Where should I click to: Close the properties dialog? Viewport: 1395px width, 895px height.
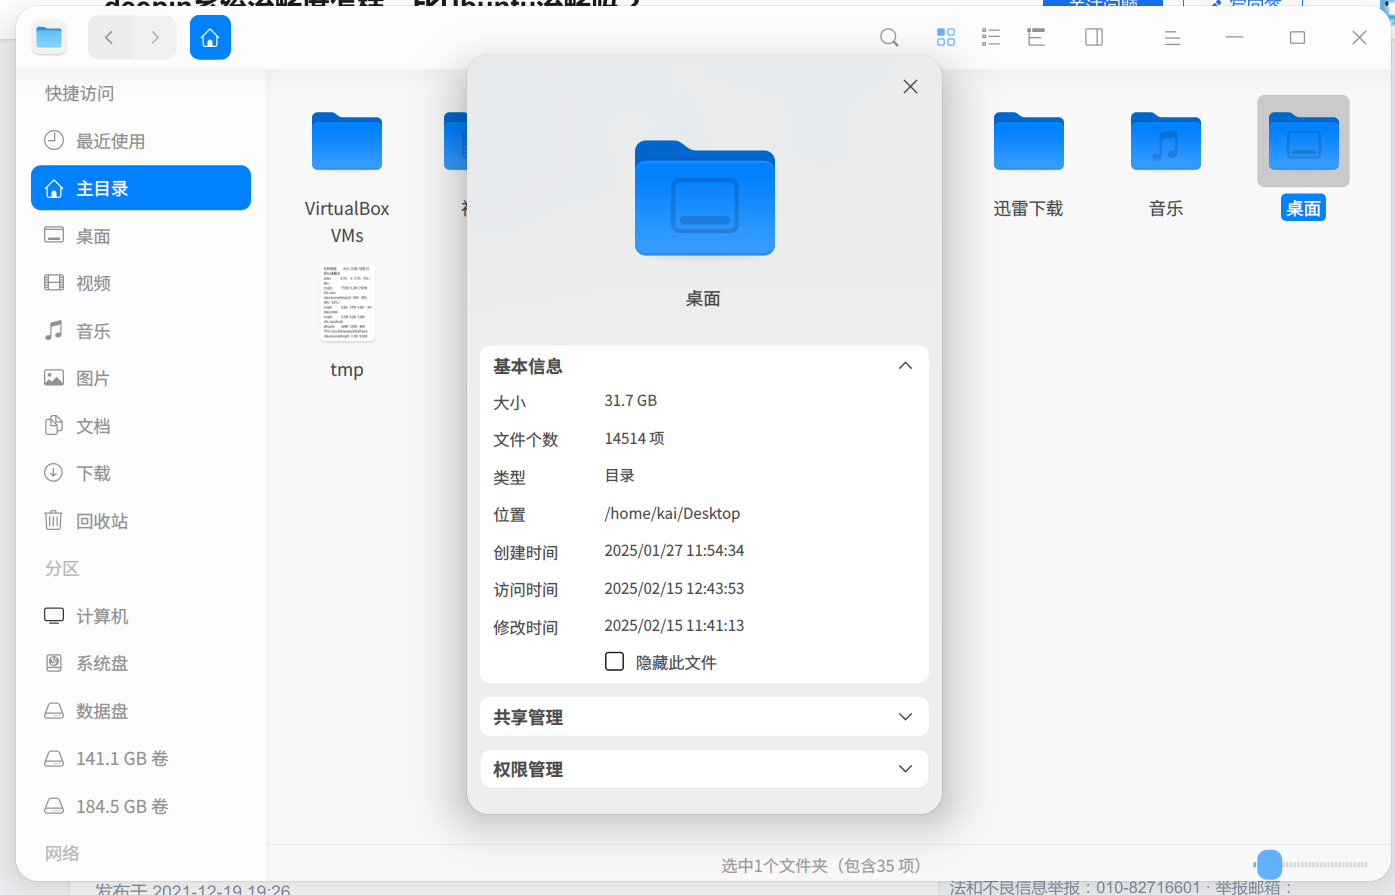(910, 87)
